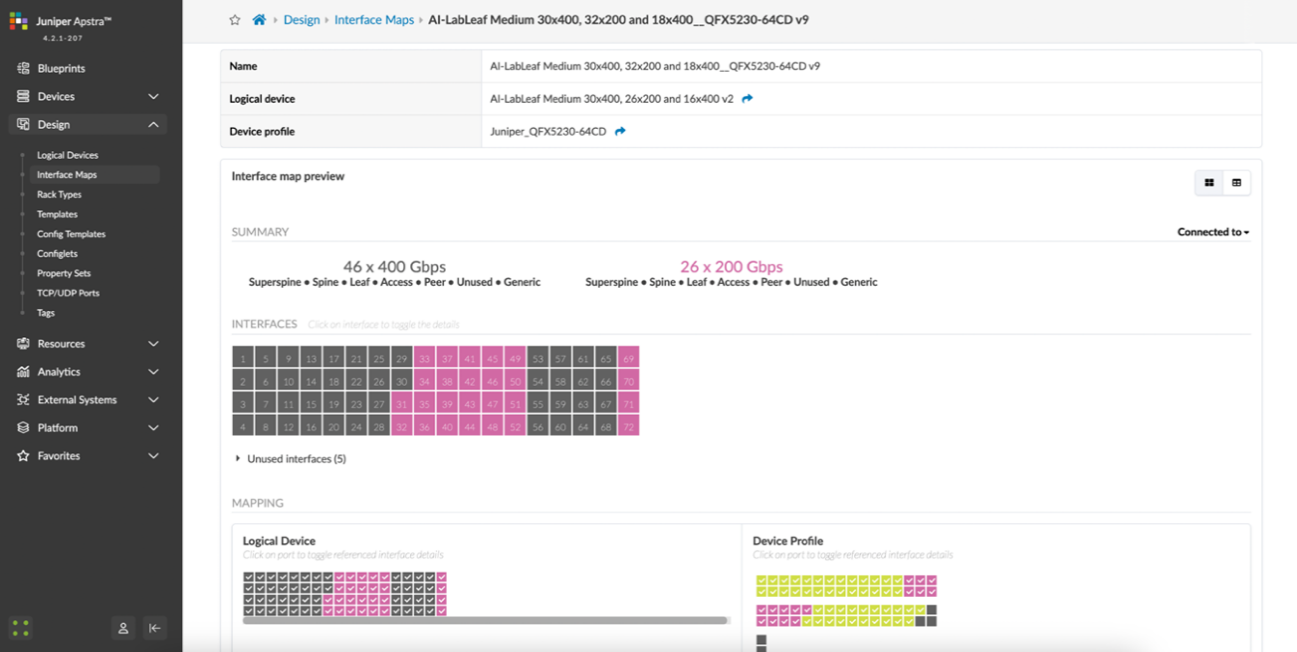Open Blueprints in the sidebar
The height and width of the screenshot is (652, 1297).
61,68
